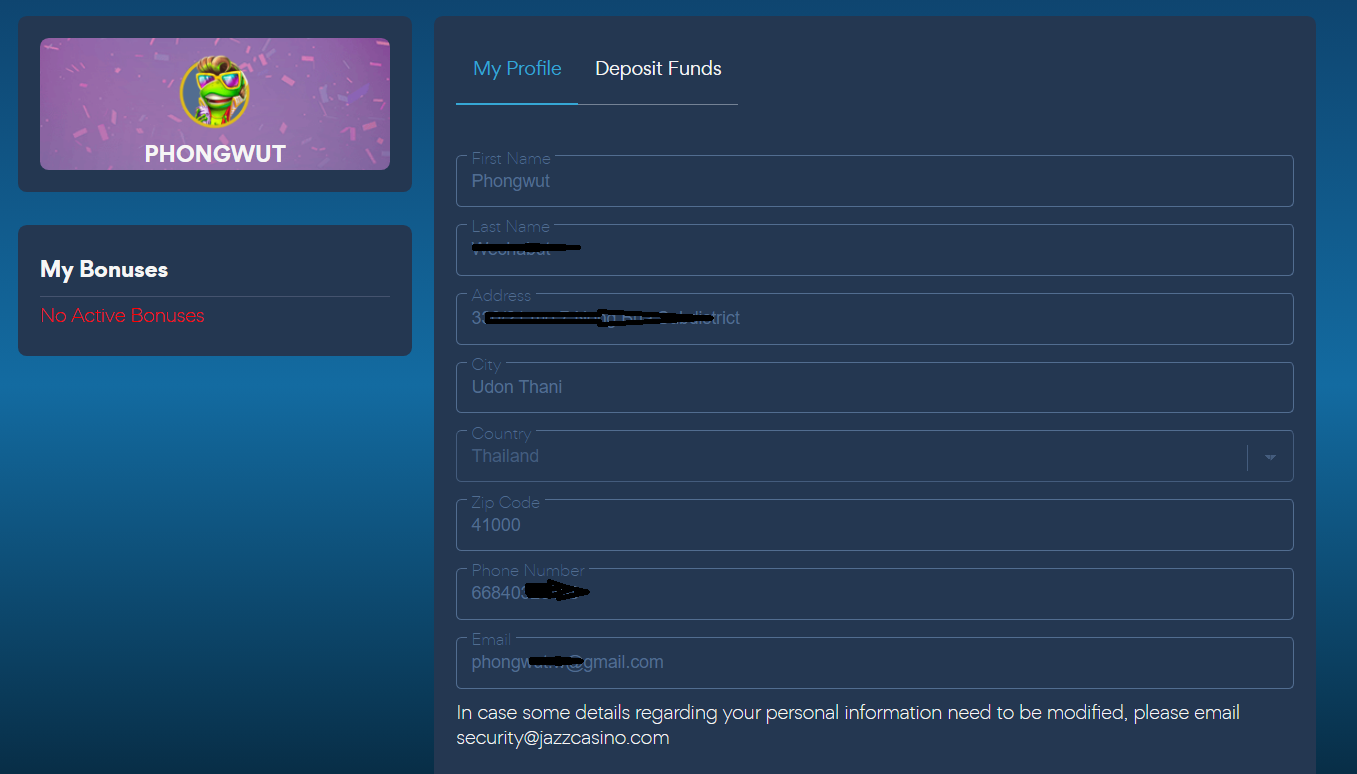This screenshot has width=1357, height=774.
Task: Click the First Name field label
Action: pos(511,158)
